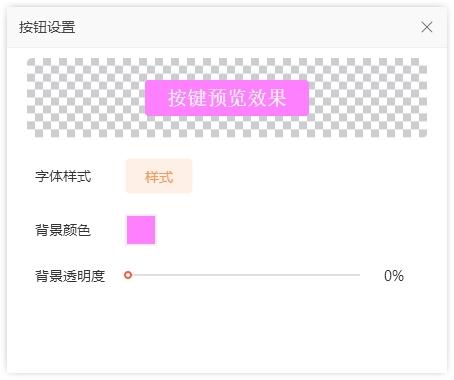454x380 pixels.
Task: Click the 背景透明度 slider handle
Action: pos(128,275)
